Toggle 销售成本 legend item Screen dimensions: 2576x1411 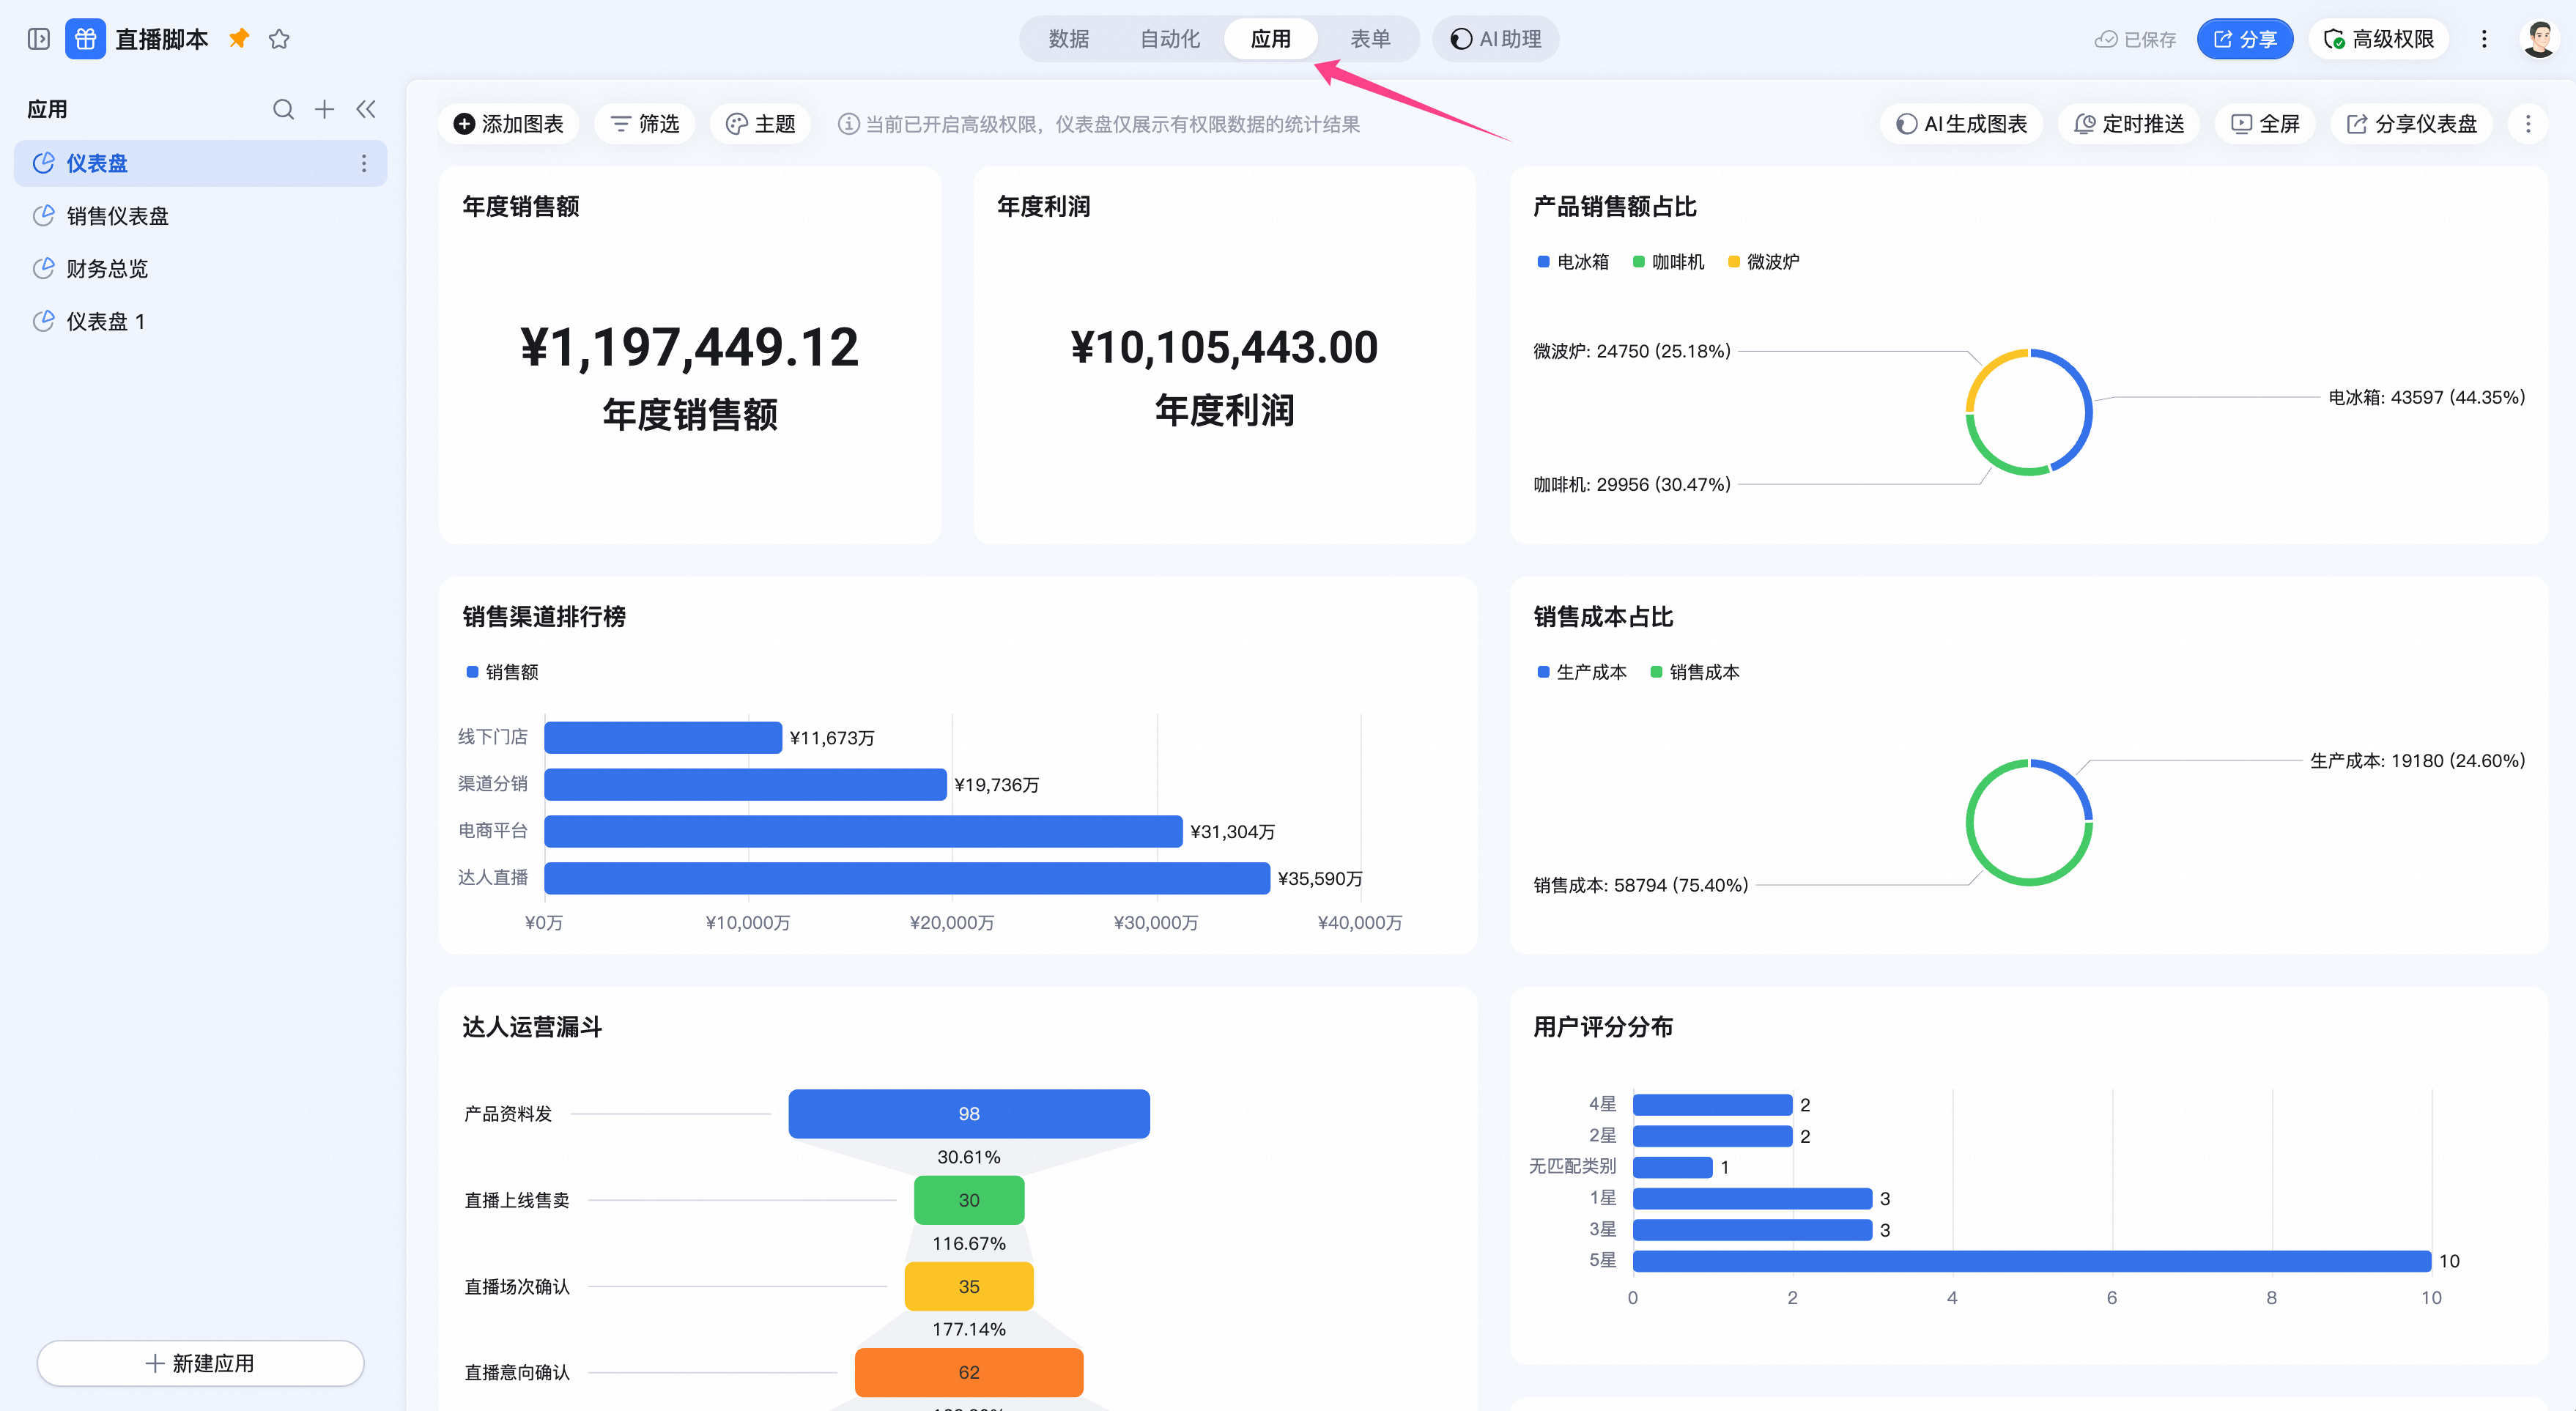1695,672
